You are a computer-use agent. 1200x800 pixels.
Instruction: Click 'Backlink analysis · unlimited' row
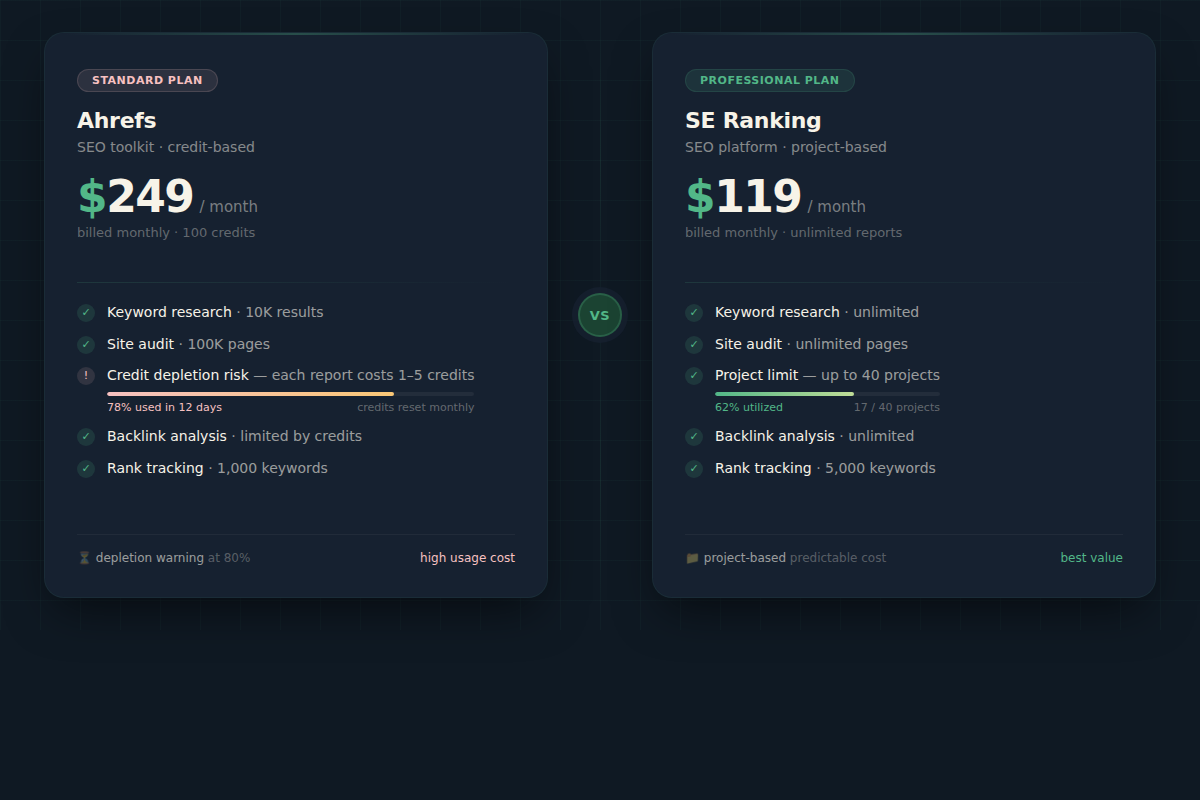(814, 436)
